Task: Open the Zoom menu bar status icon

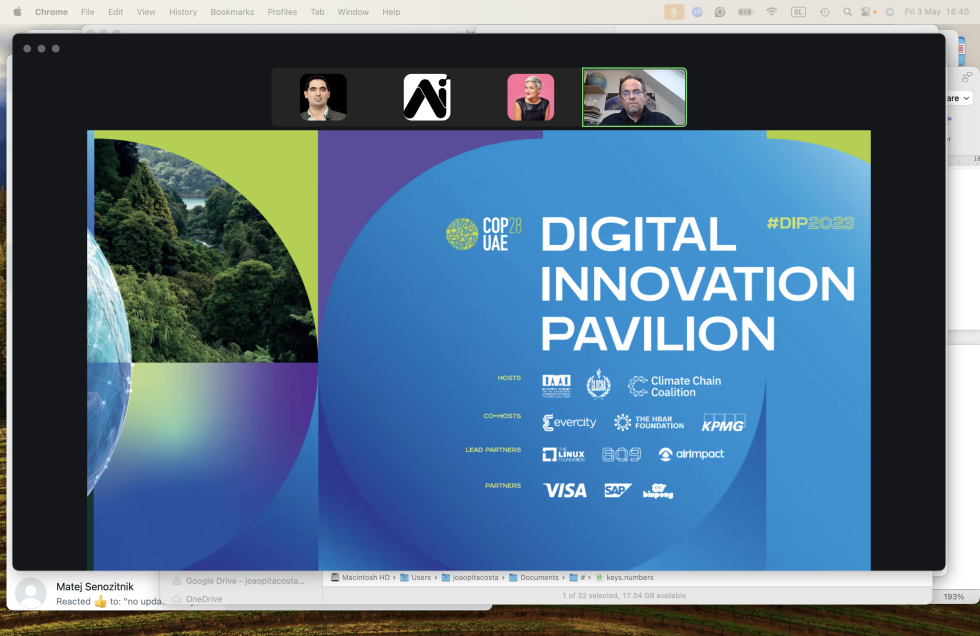Action: [697, 12]
